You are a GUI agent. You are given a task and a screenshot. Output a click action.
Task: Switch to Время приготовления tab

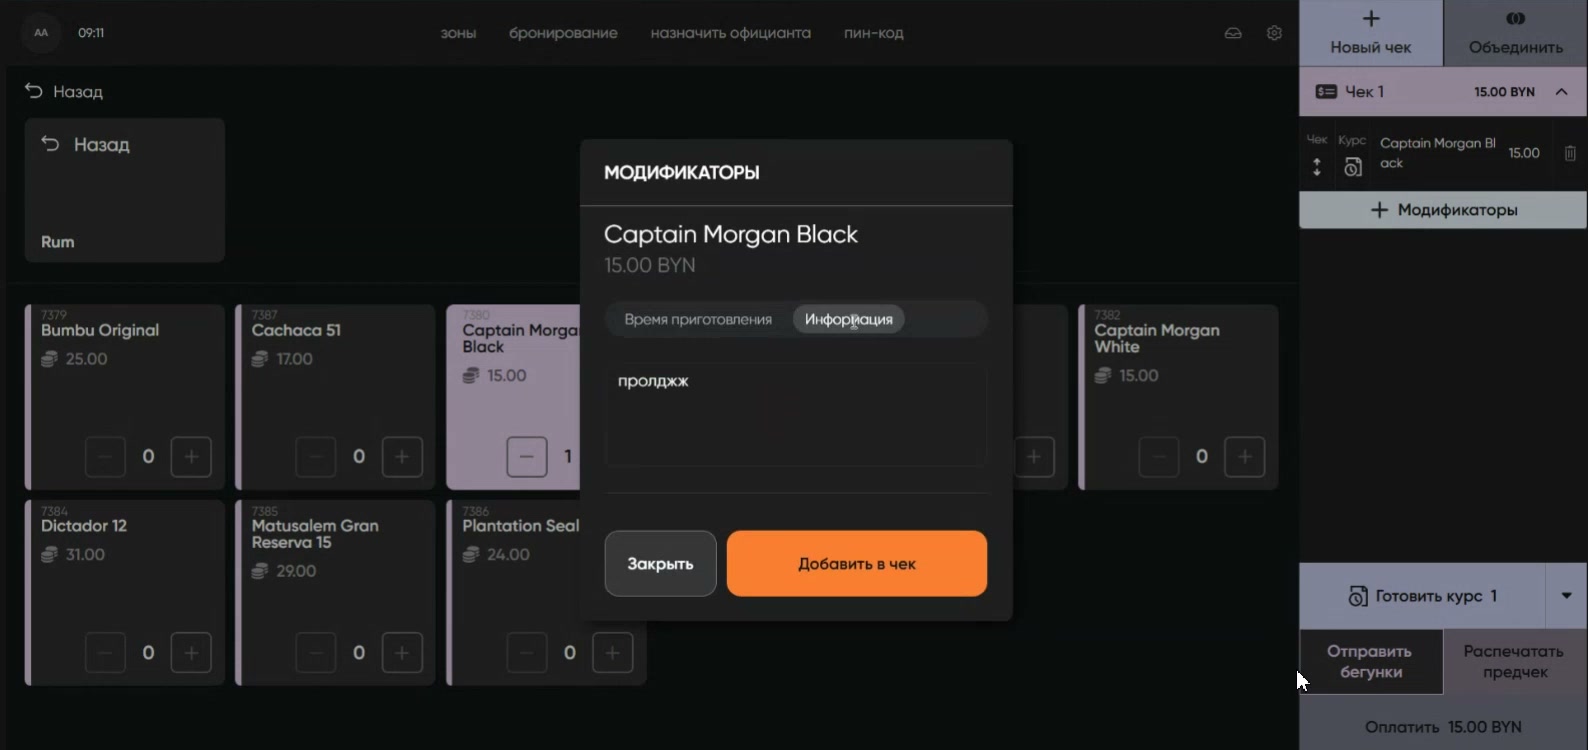(698, 319)
